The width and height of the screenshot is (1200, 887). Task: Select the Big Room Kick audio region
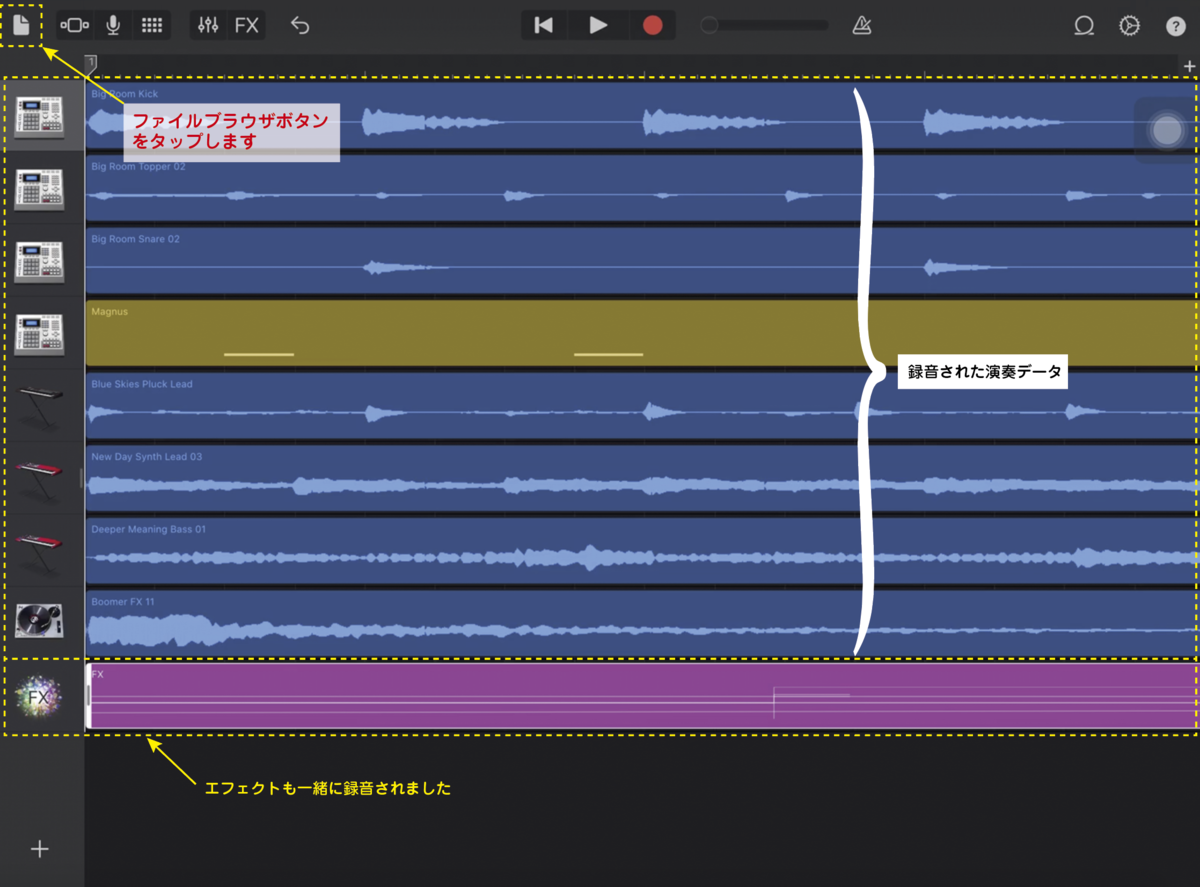(642, 116)
